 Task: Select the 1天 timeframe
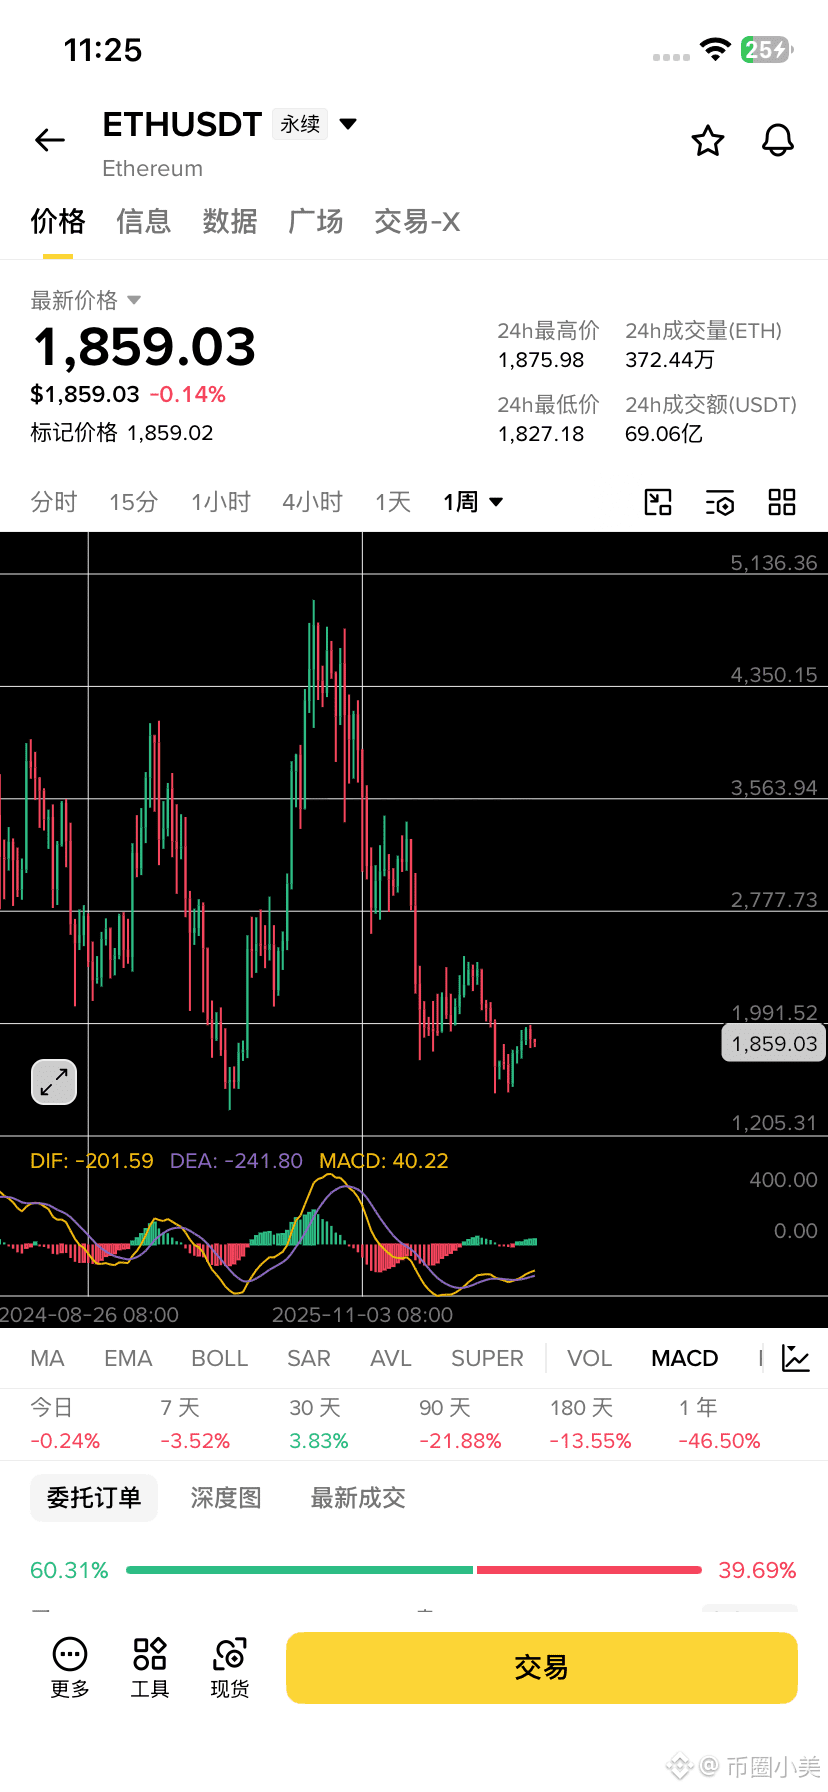coord(393,502)
